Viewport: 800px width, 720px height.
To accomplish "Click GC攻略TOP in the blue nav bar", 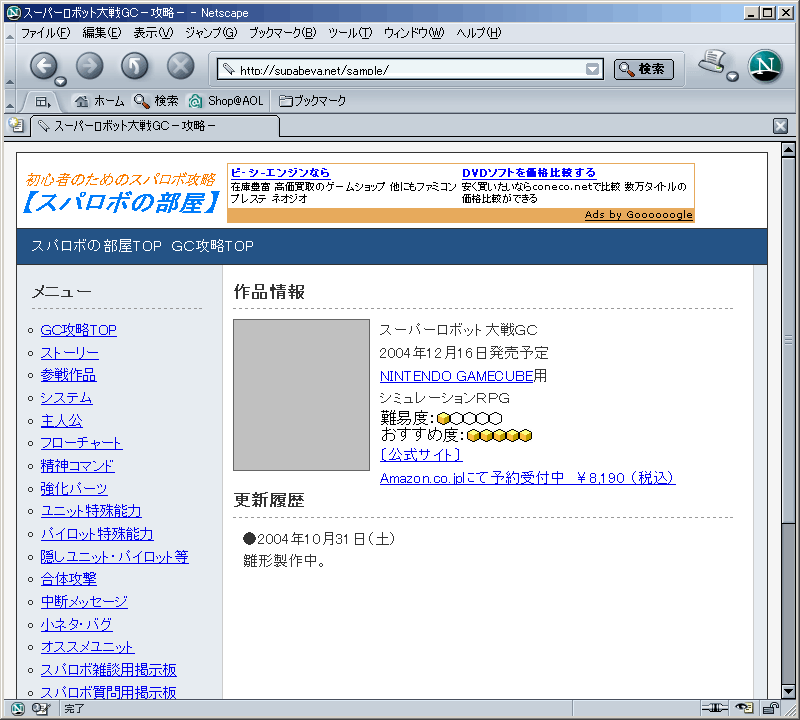I will [x=212, y=246].
